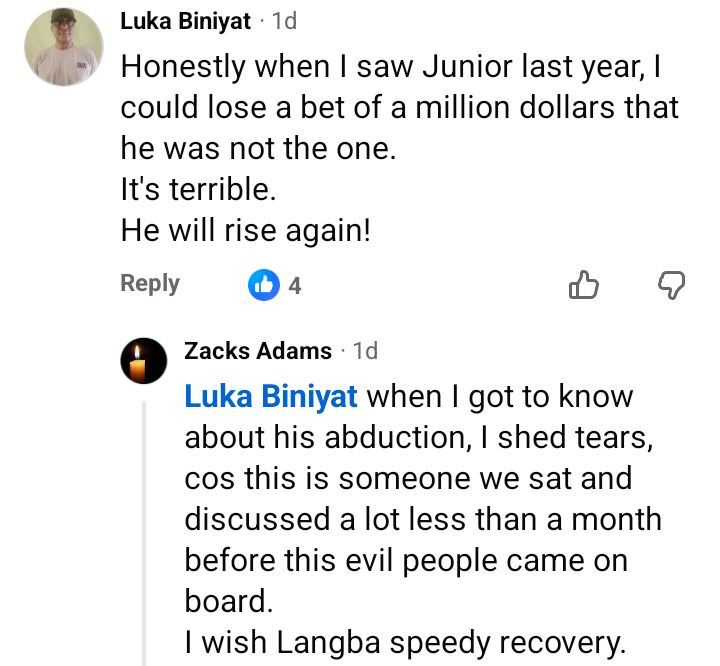Viewport: 720px width, 666px height.
Task: Open Luka Biniyat's profile from comment author name
Action: coord(185,20)
